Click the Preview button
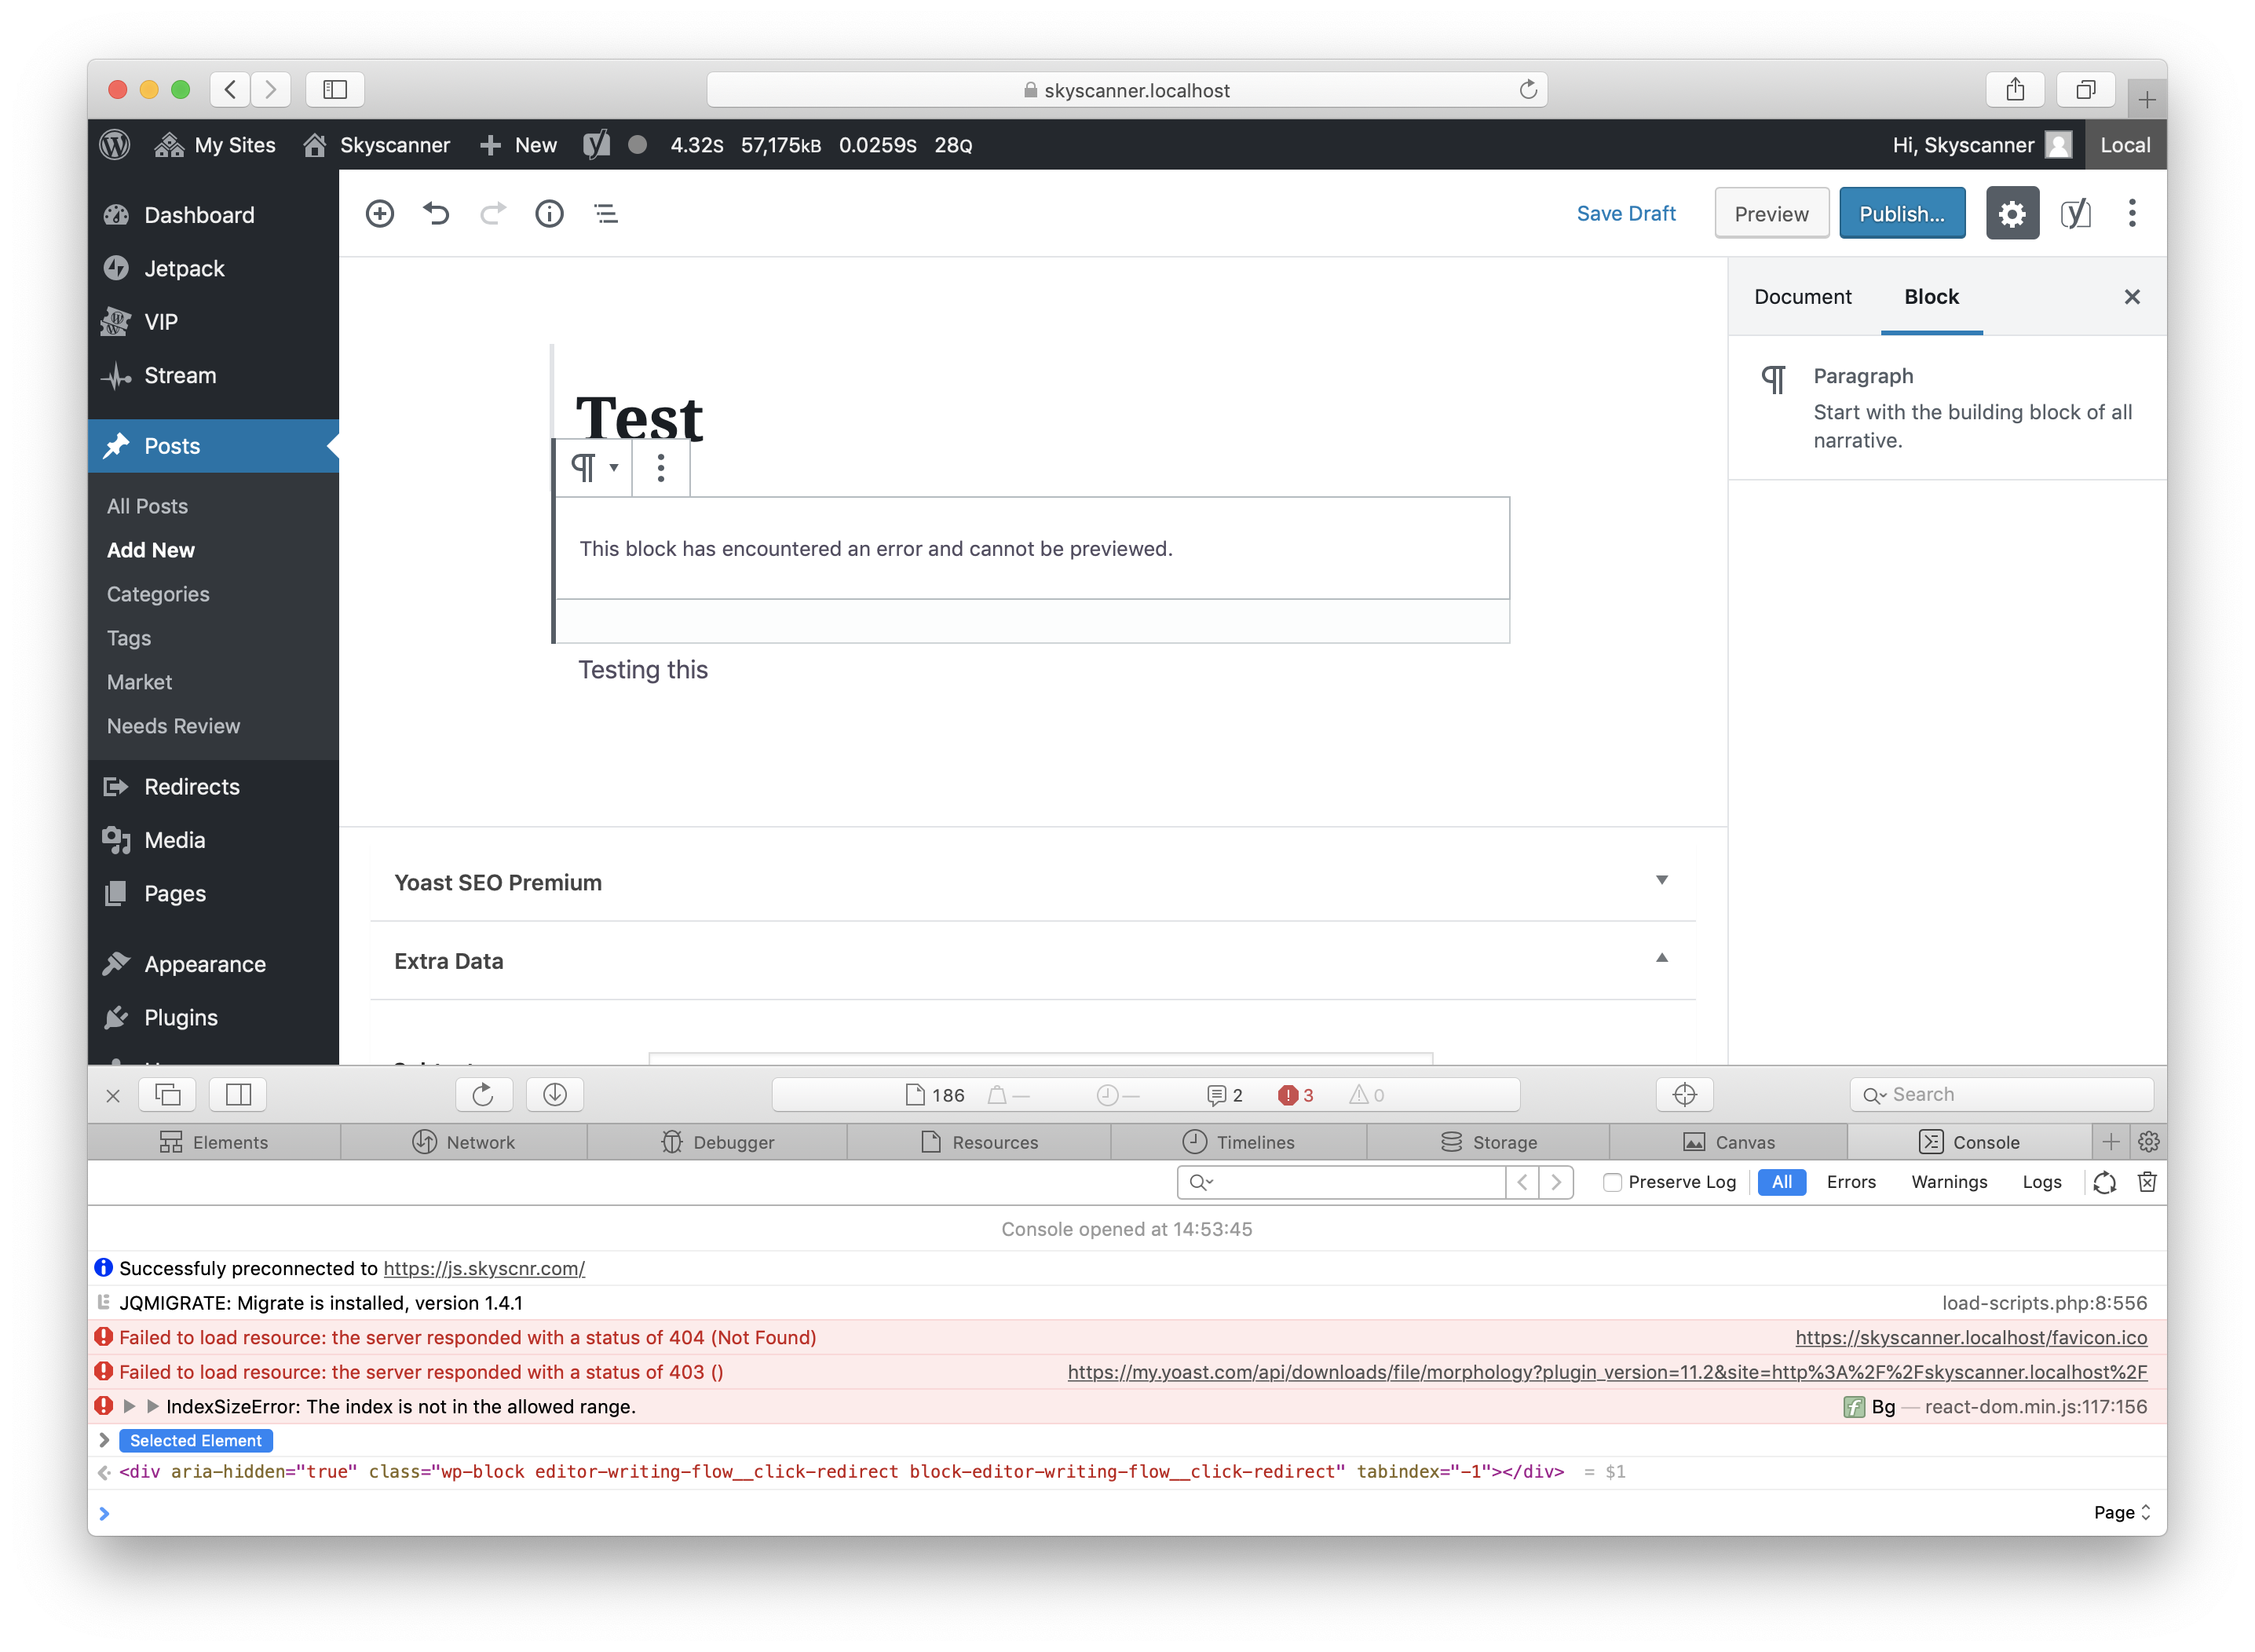 coord(1771,214)
